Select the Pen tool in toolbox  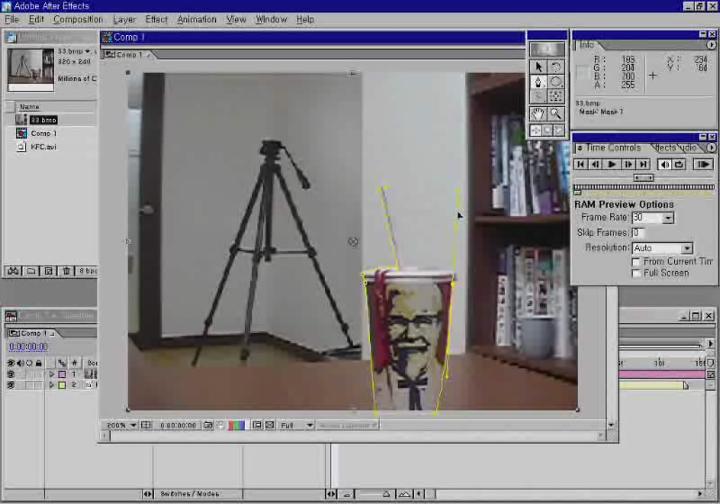pyautogui.click(x=539, y=82)
